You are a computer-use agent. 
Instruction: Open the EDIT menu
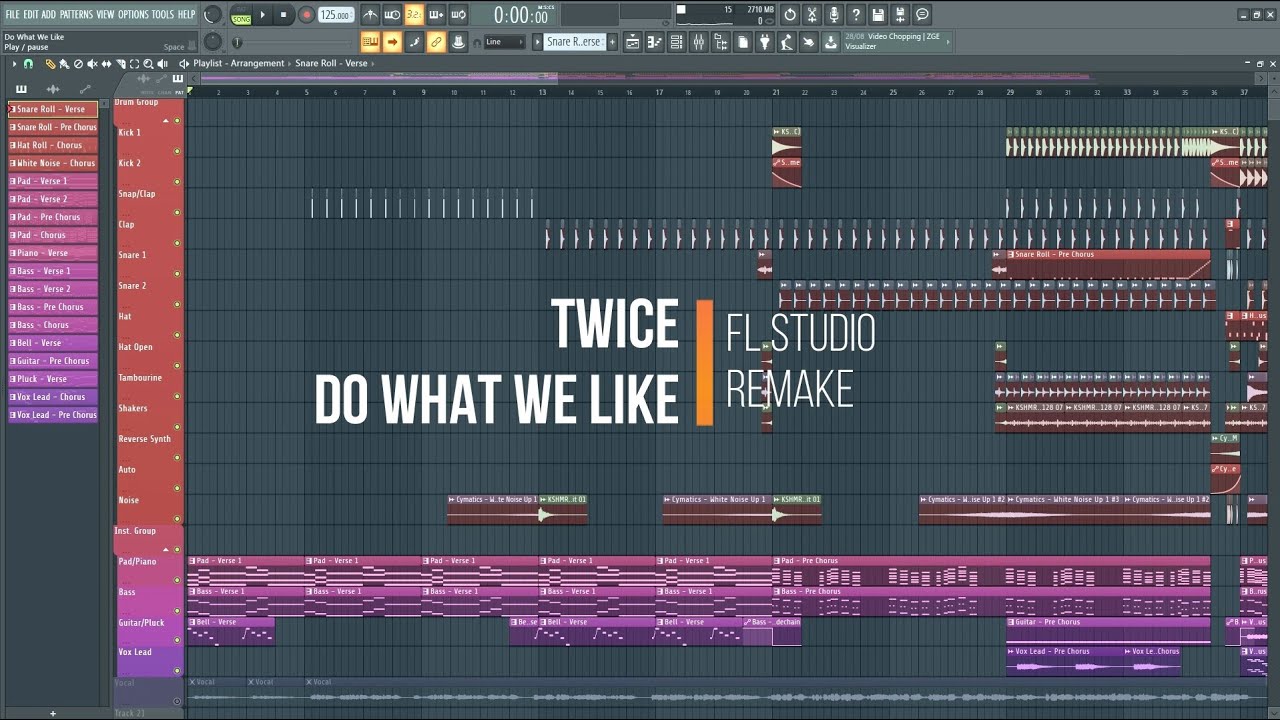31,14
